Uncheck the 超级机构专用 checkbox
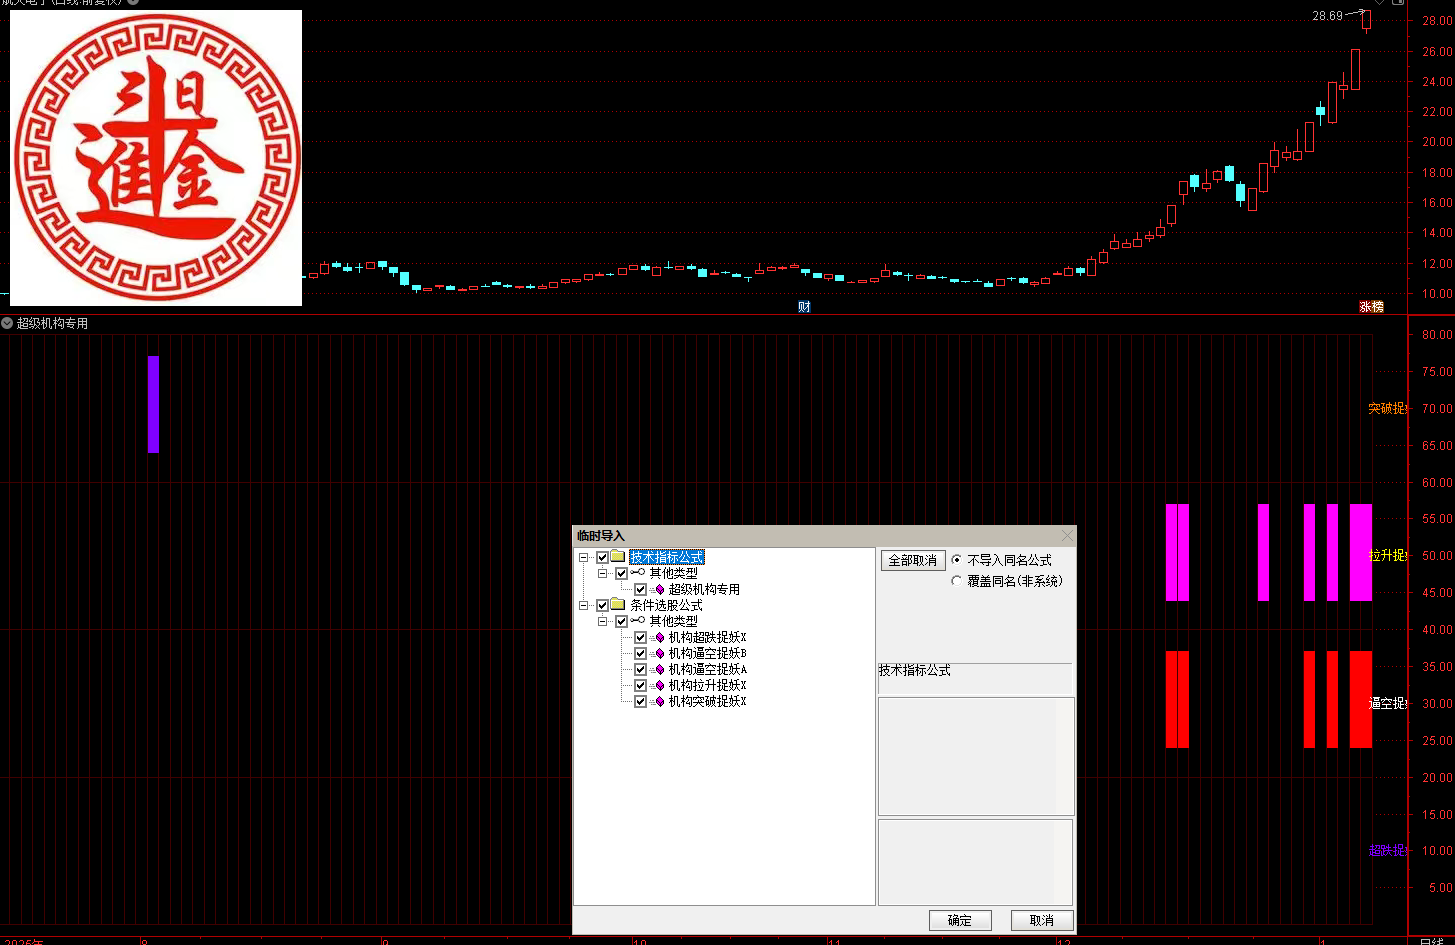1455x945 pixels. (641, 589)
